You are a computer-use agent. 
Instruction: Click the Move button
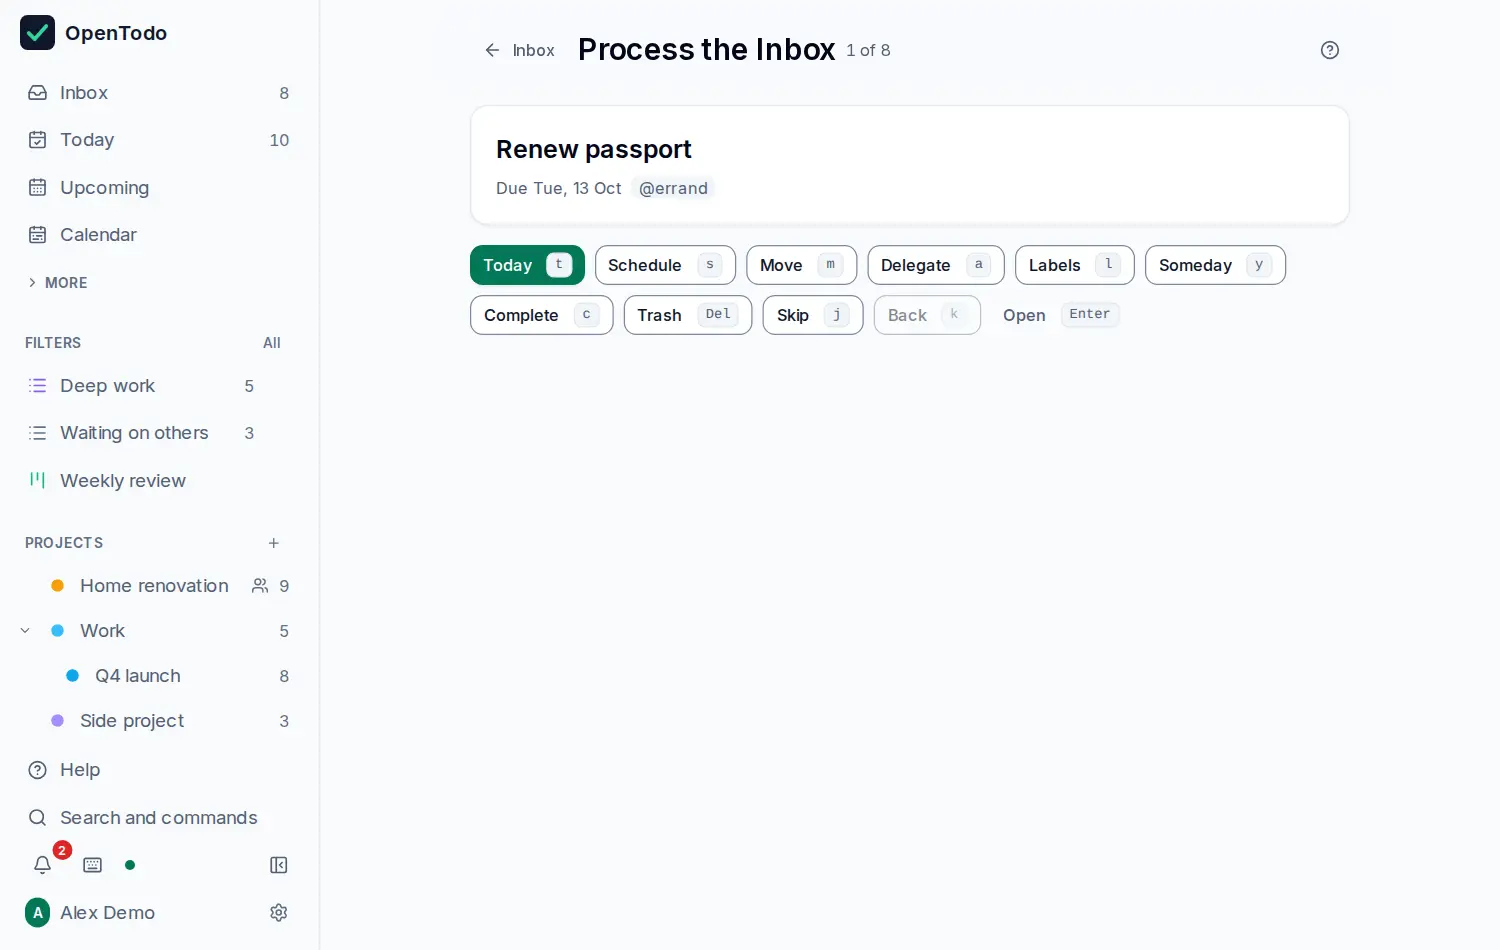pos(802,265)
